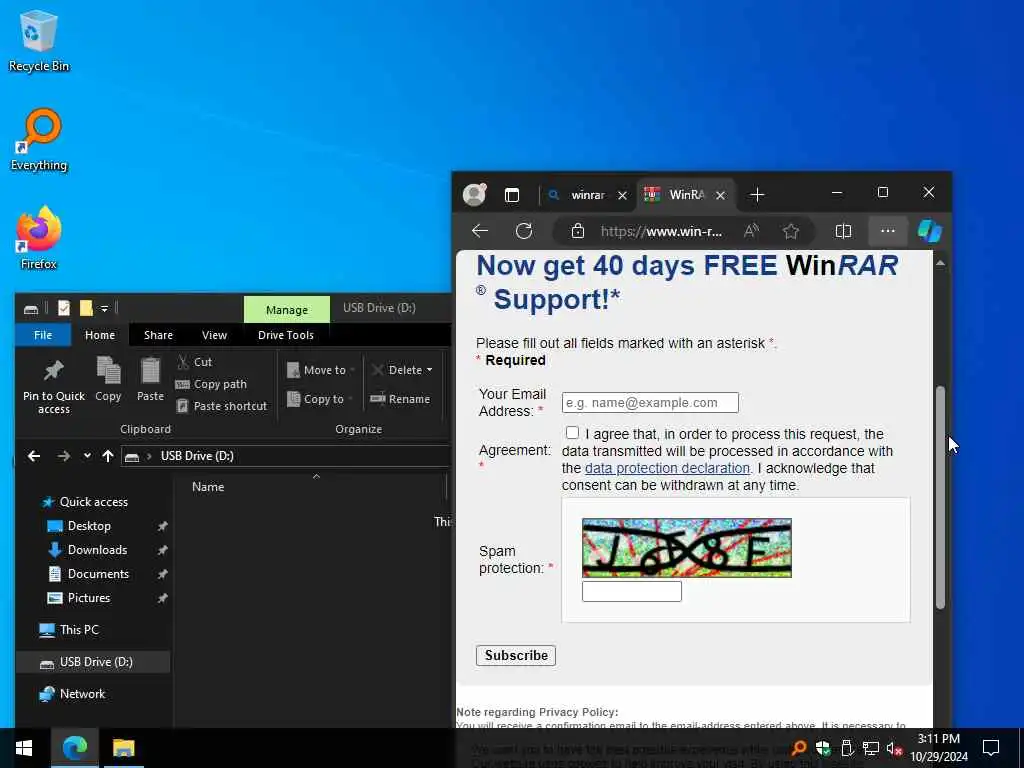Screen dimensions: 1024x768
Task: Switch to the Home ribbon tab
Action: coord(100,335)
